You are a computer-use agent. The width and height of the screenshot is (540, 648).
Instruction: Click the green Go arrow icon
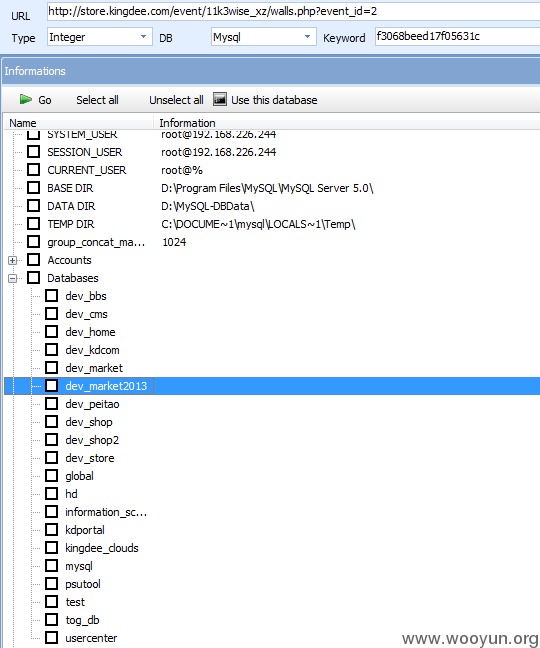(26, 100)
